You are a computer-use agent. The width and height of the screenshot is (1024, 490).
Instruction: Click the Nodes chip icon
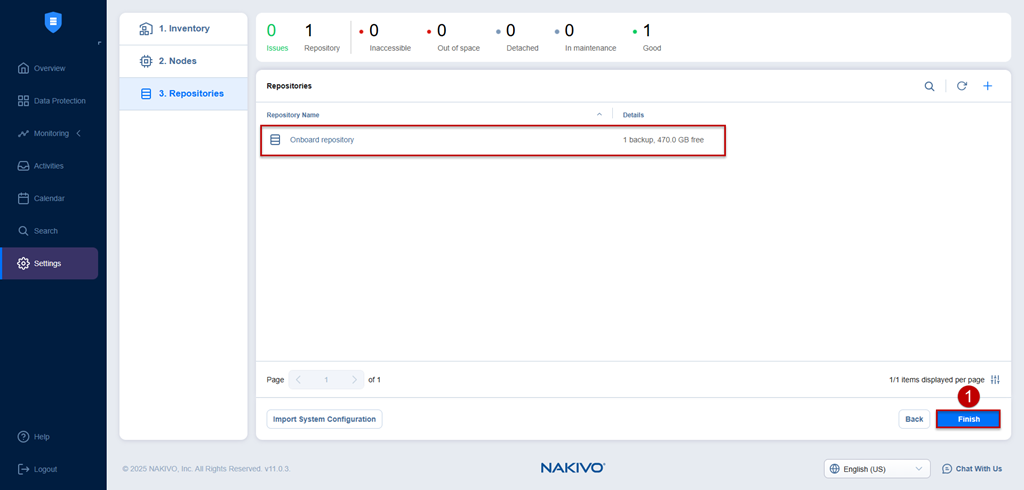(146, 61)
